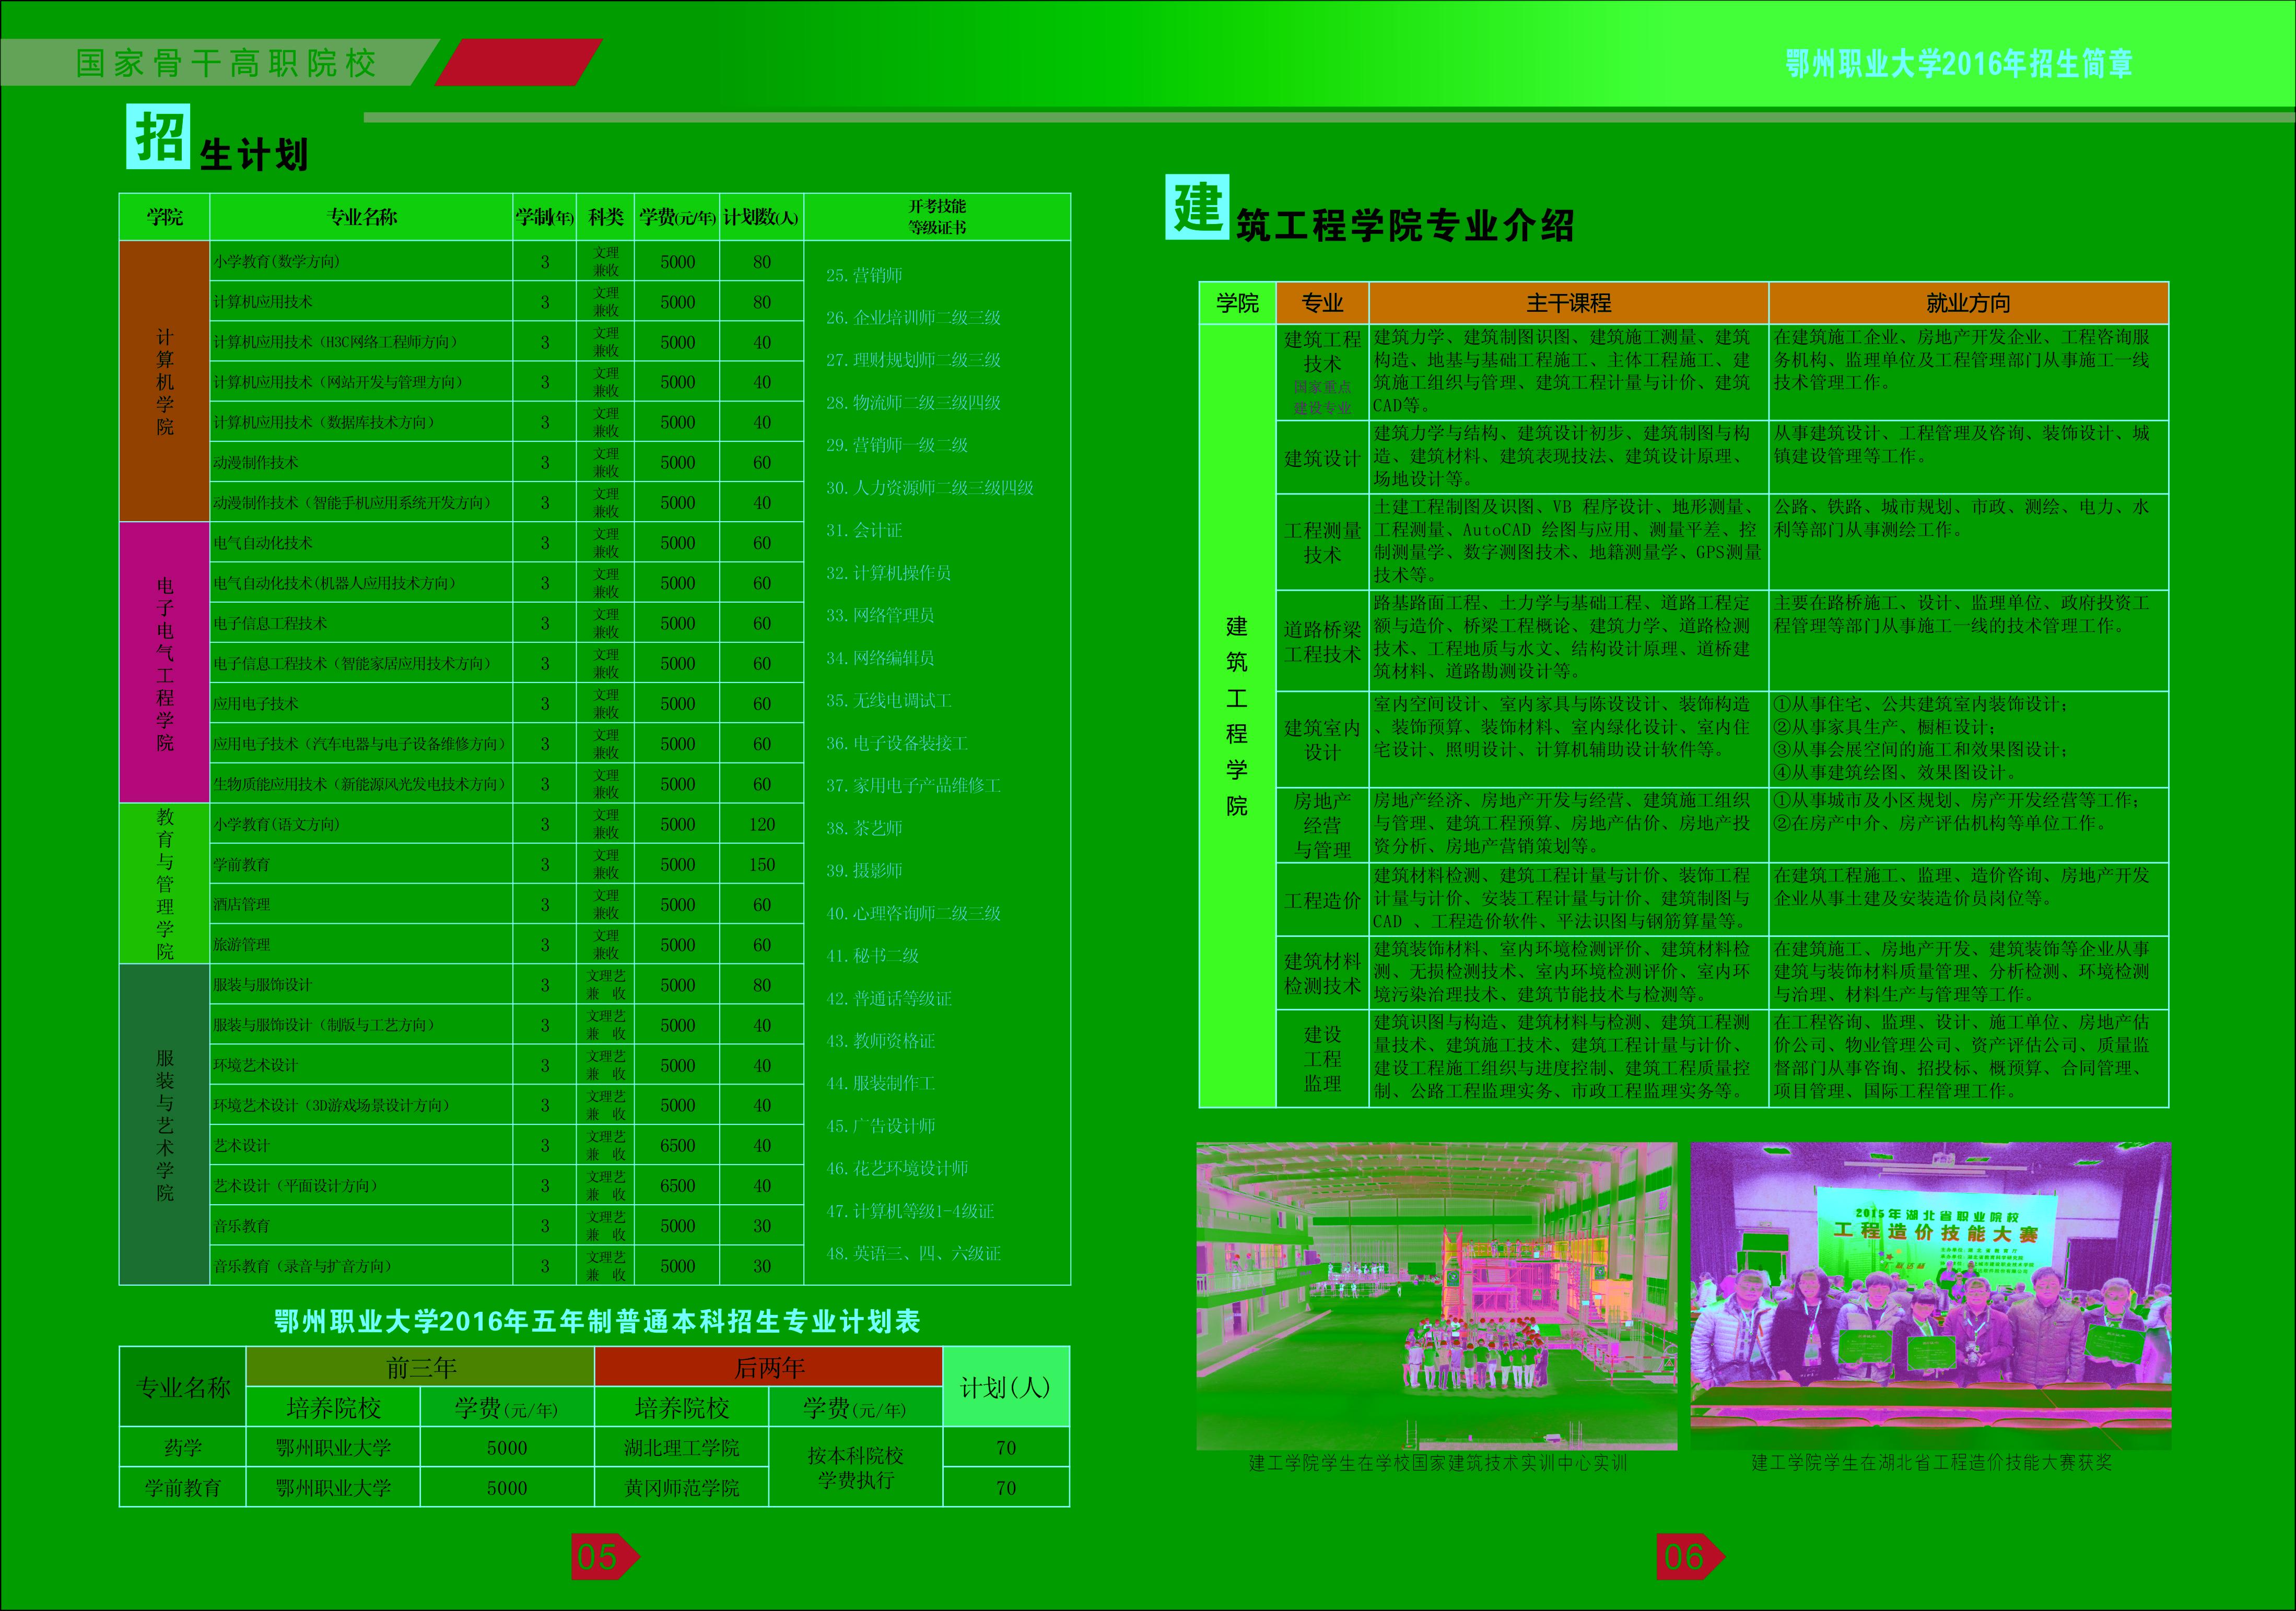Click the red parallelogram banner shape
This screenshot has height=1611, width=2296.
518,62
